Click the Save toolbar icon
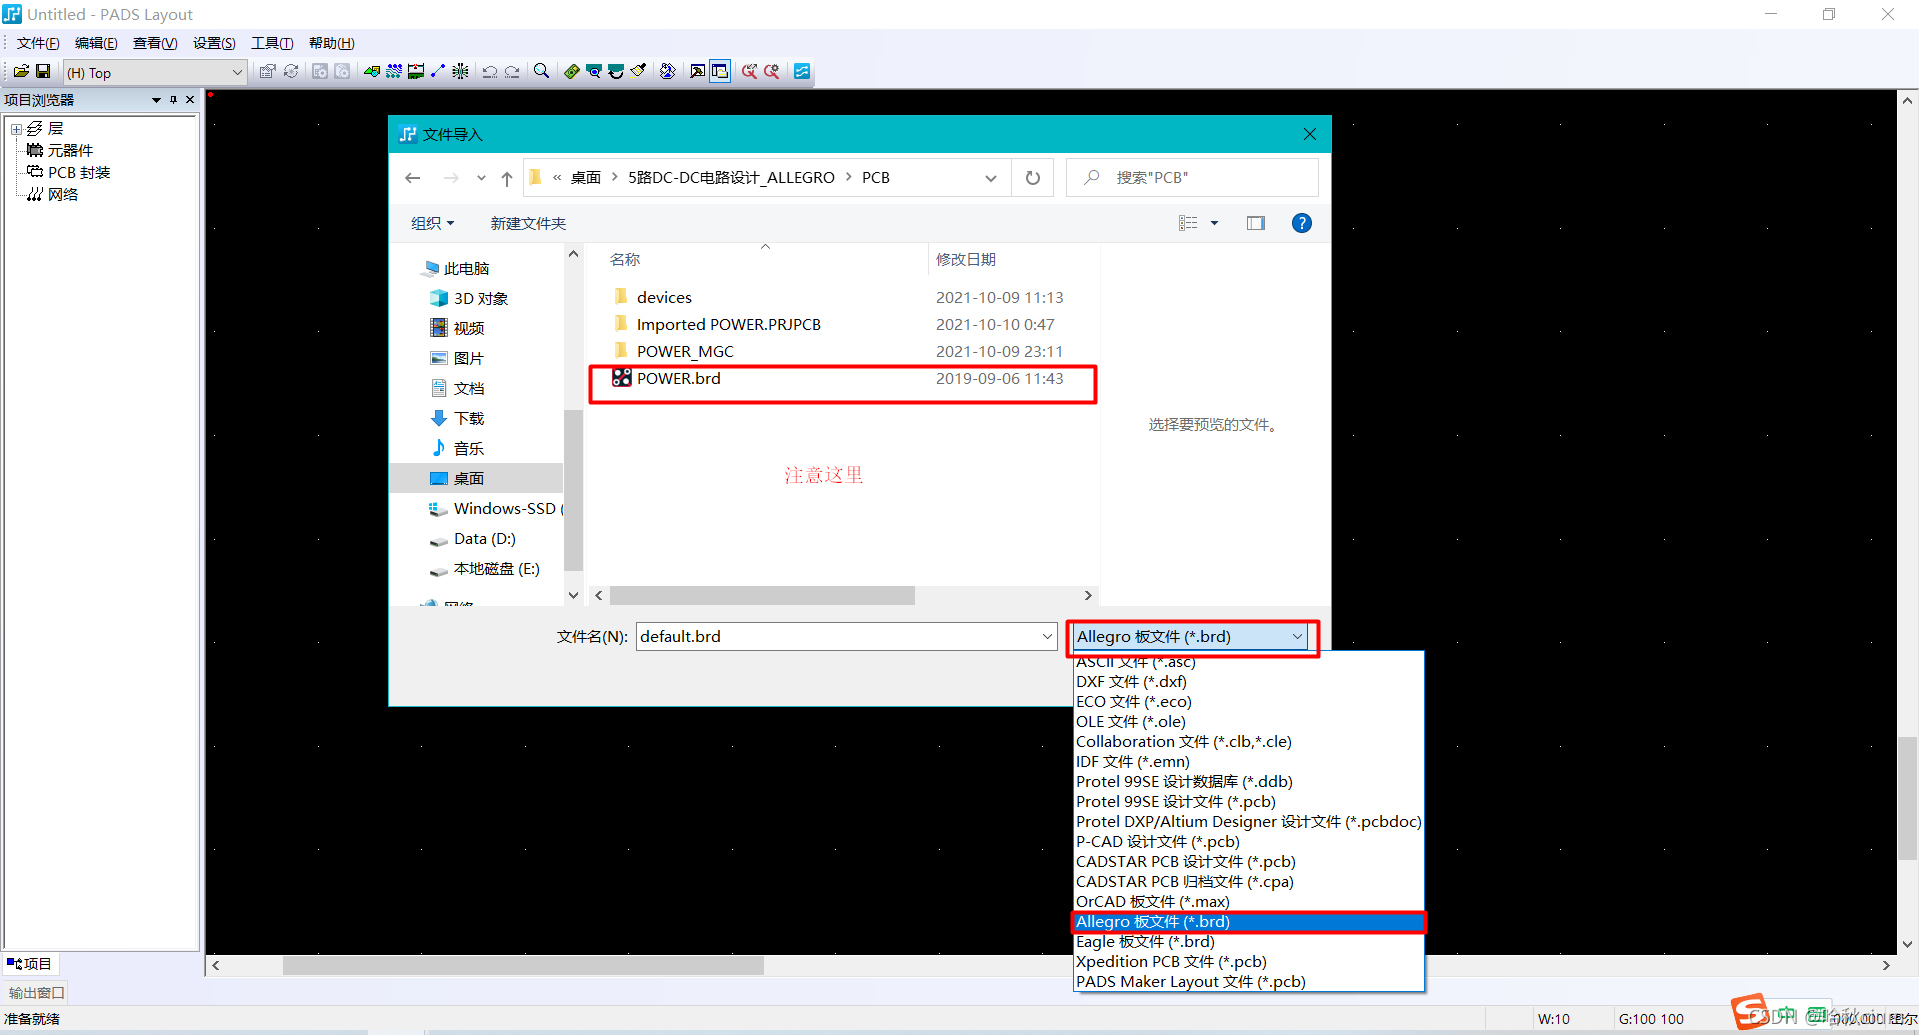The height and width of the screenshot is (1035, 1919). 43,71
